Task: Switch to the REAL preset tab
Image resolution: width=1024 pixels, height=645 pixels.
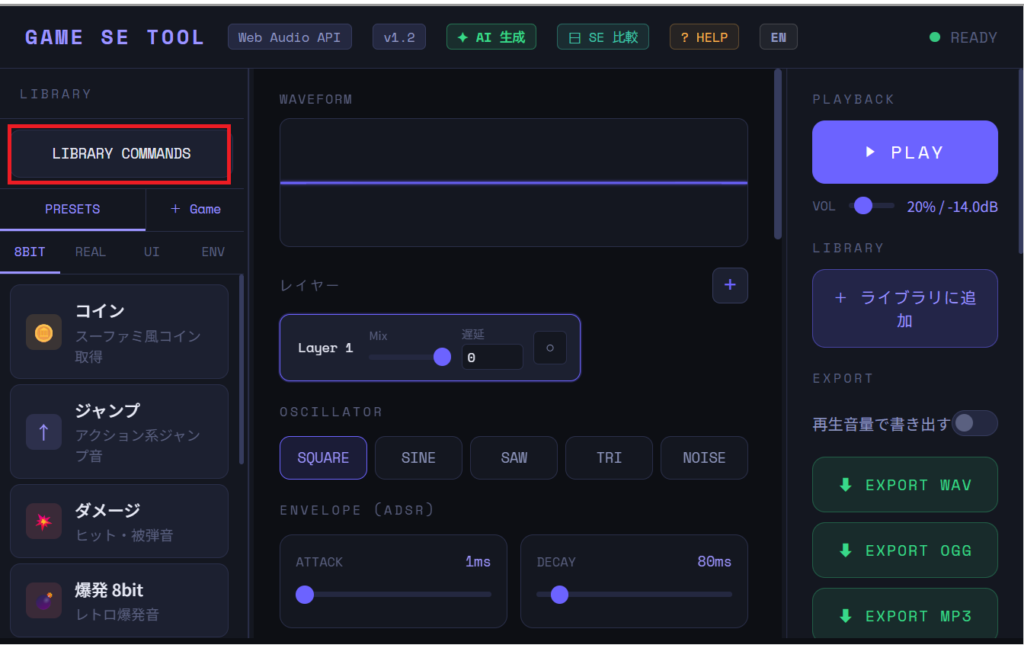Action: coord(90,252)
